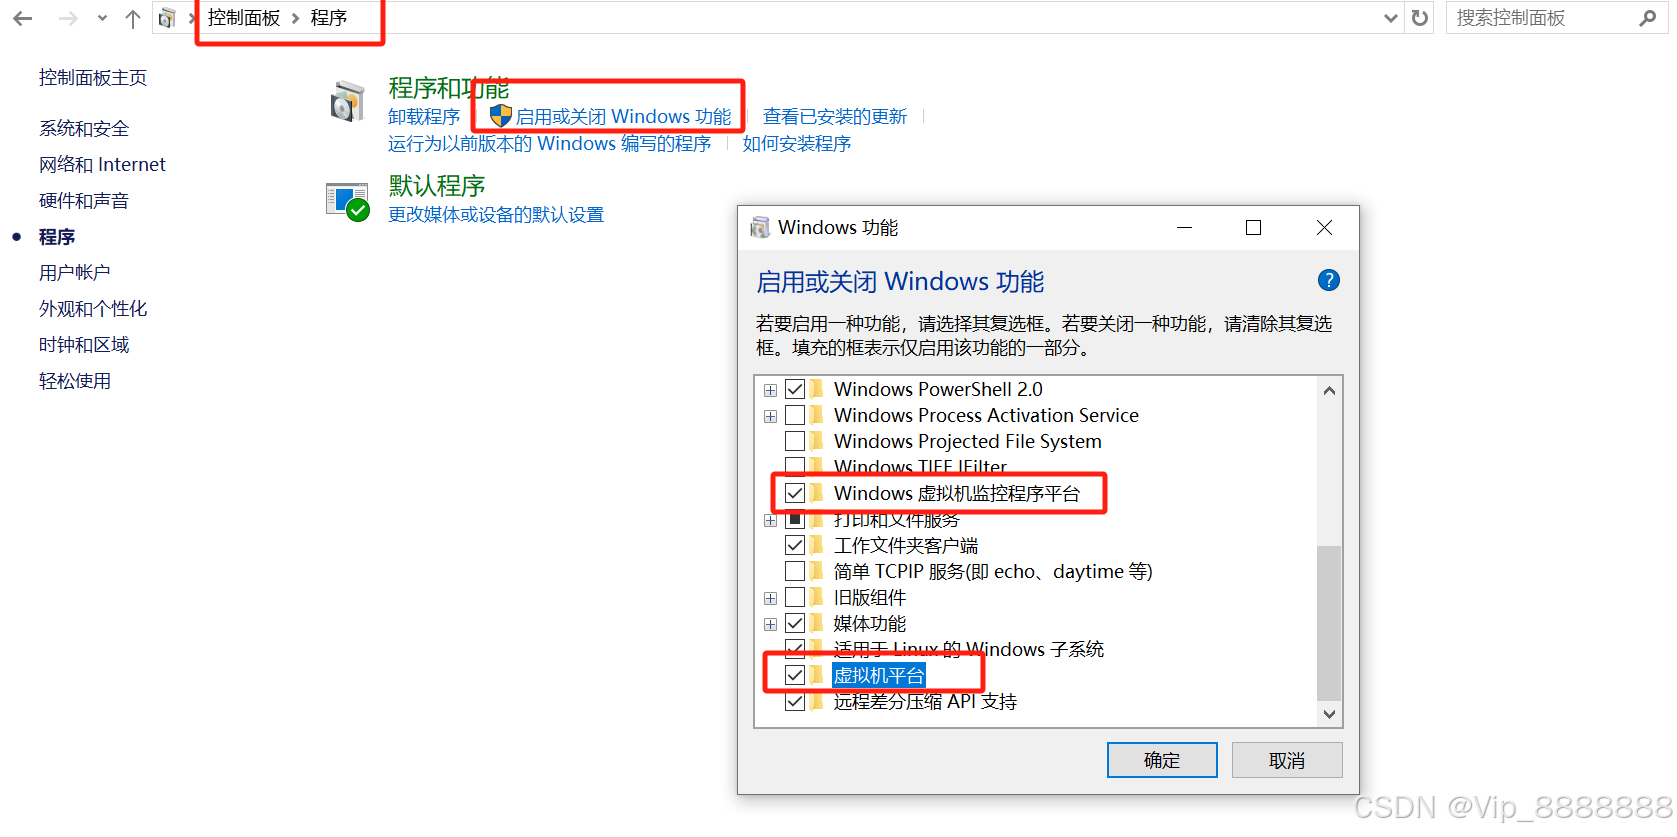This screenshot has width=1677, height=837.
Task: Click the back arrow navigation icon
Action: (x=23, y=18)
